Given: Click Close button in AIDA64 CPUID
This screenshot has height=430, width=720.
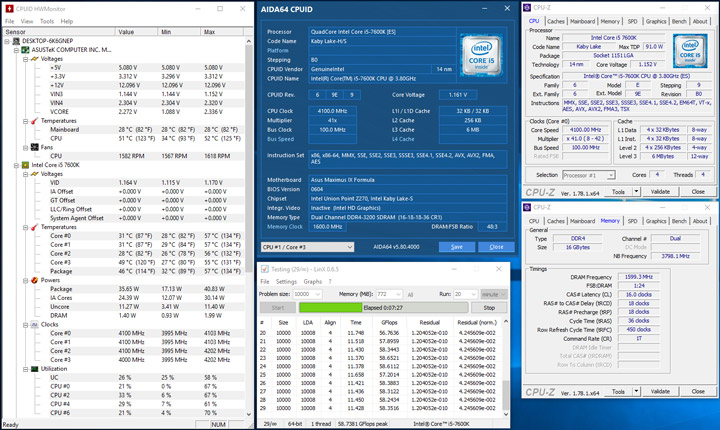Looking at the screenshot, I should point(496,247).
